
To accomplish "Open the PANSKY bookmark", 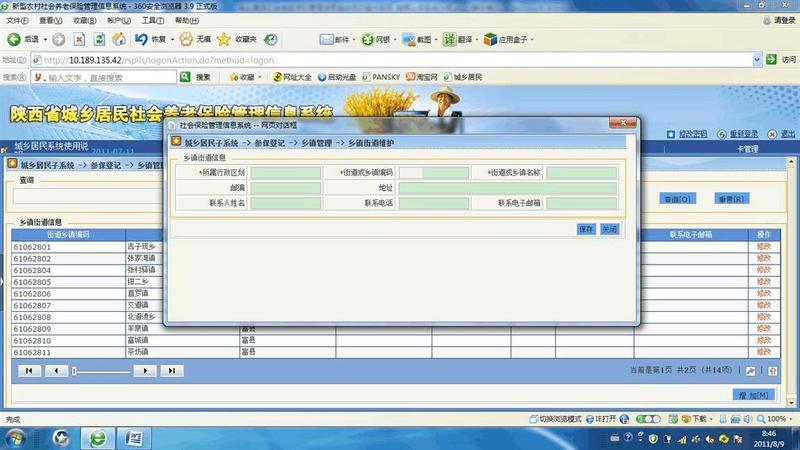I will [x=381, y=77].
